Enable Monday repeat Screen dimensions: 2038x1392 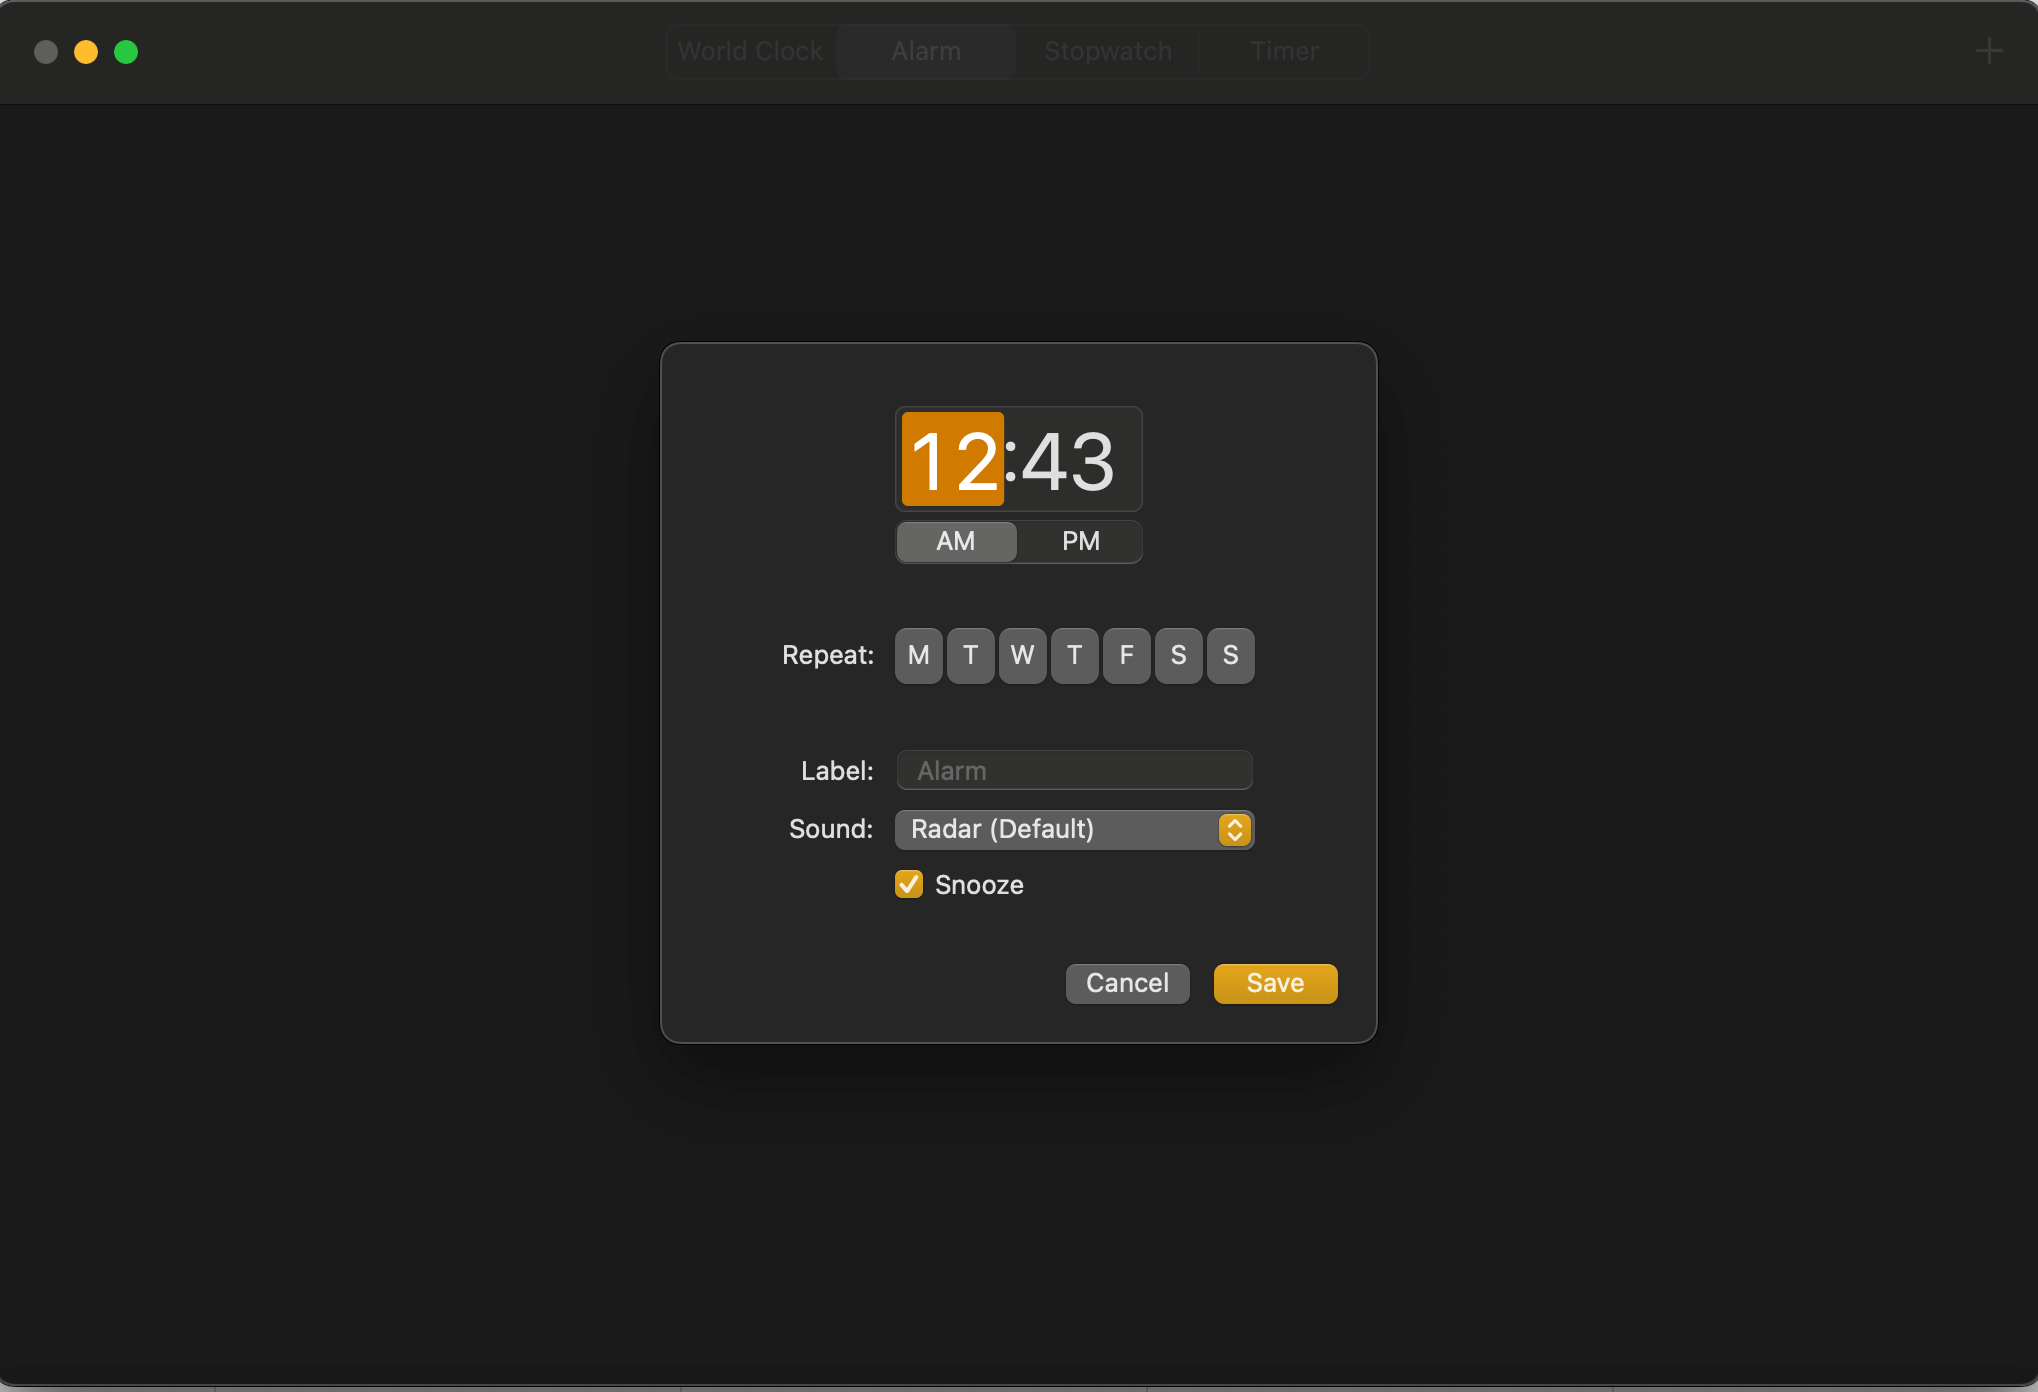coord(918,655)
